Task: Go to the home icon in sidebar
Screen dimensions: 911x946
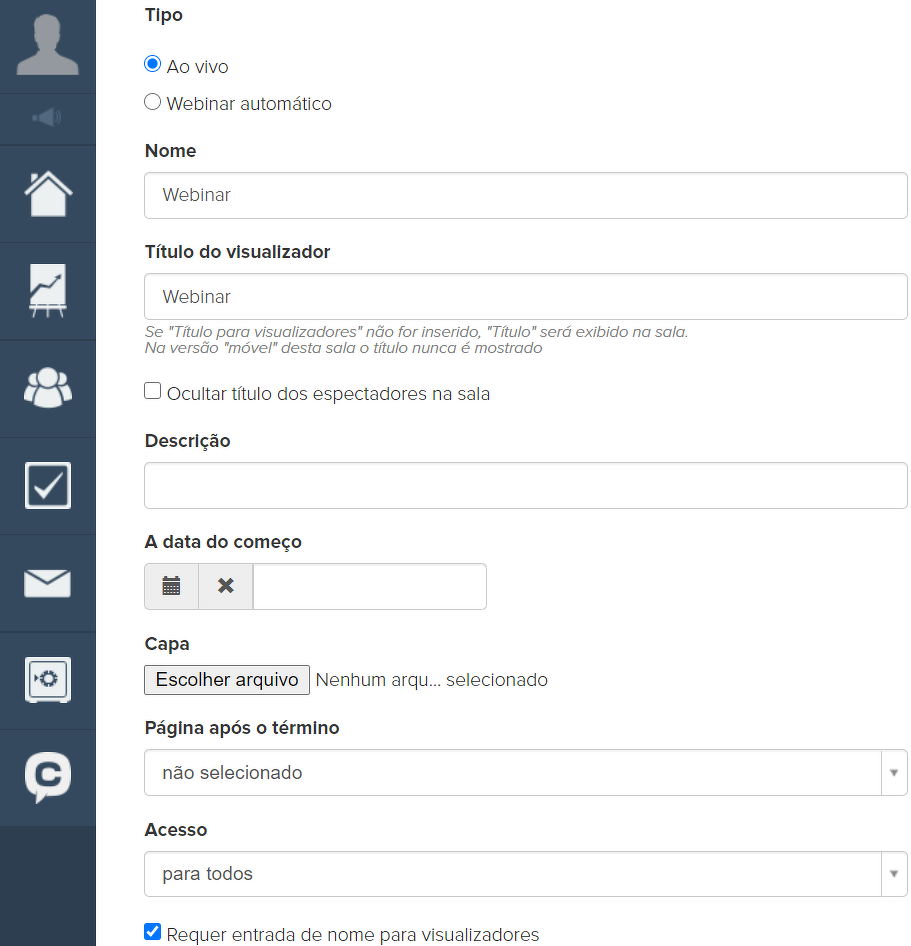Action: click(47, 193)
